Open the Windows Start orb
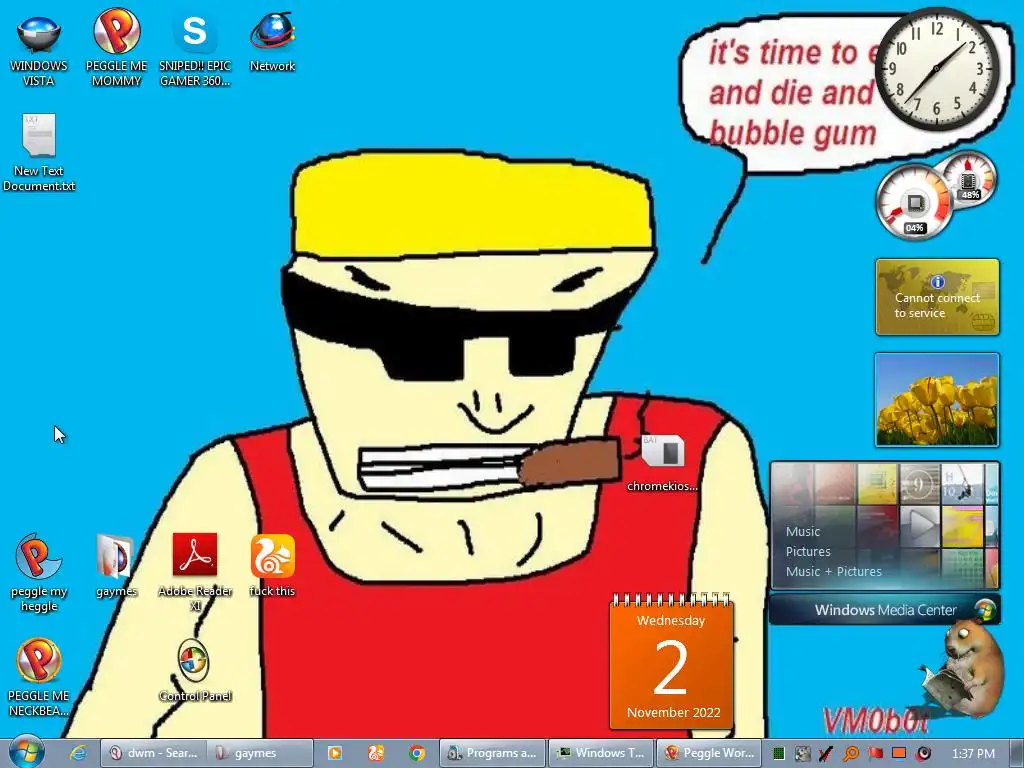Image resolution: width=1024 pixels, height=768 pixels. [26, 752]
